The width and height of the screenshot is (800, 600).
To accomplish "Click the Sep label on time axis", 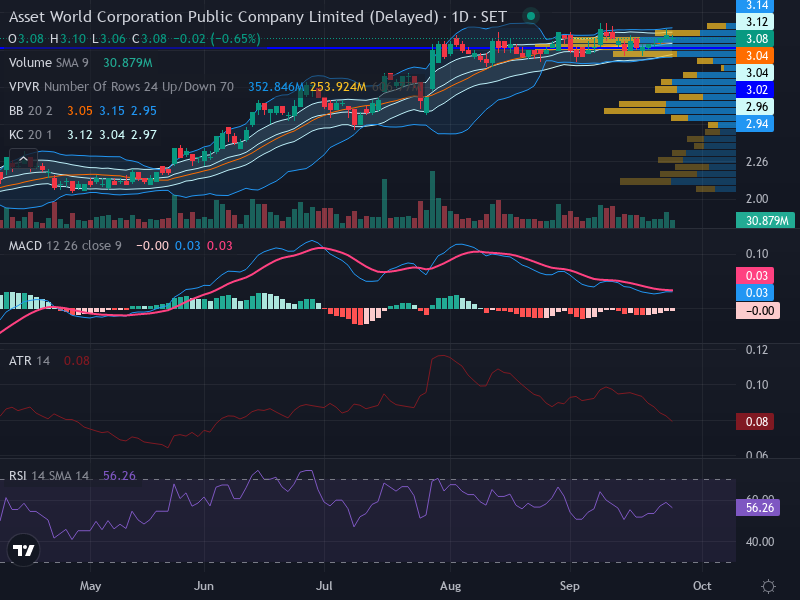I will tap(569, 586).
